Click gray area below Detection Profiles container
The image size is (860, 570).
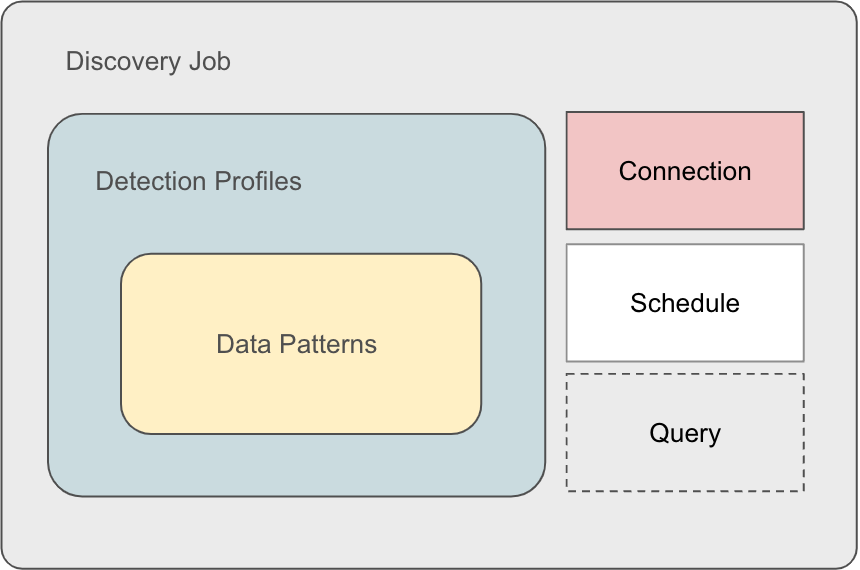(x=296, y=530)
